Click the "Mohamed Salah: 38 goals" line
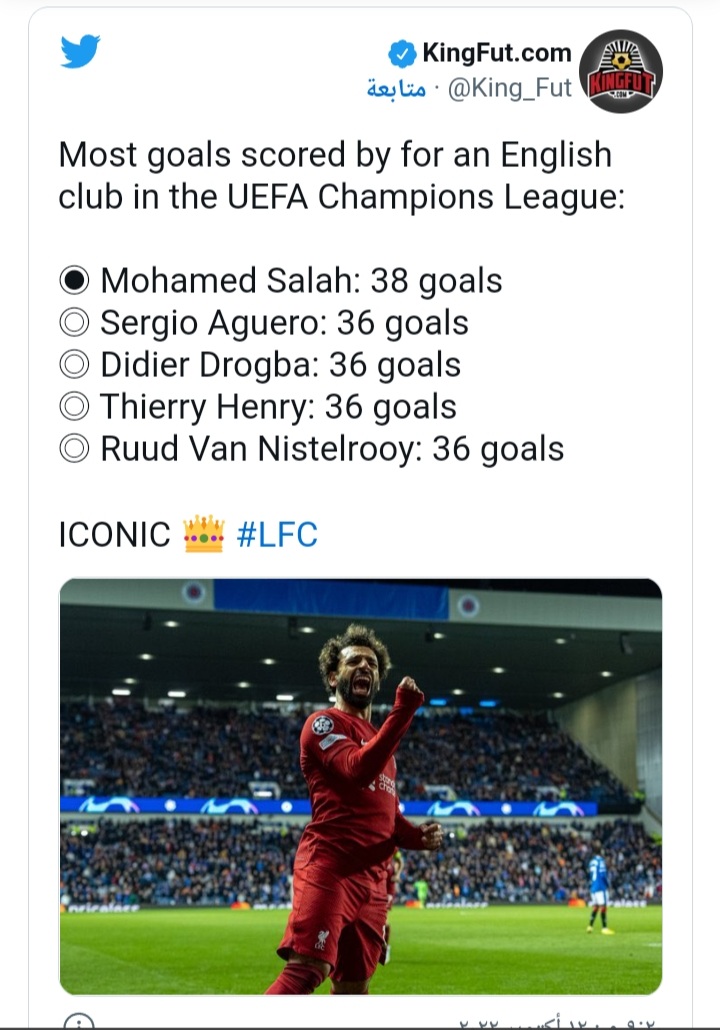This screenshot has height=1030, width=720. coord(301,281)
